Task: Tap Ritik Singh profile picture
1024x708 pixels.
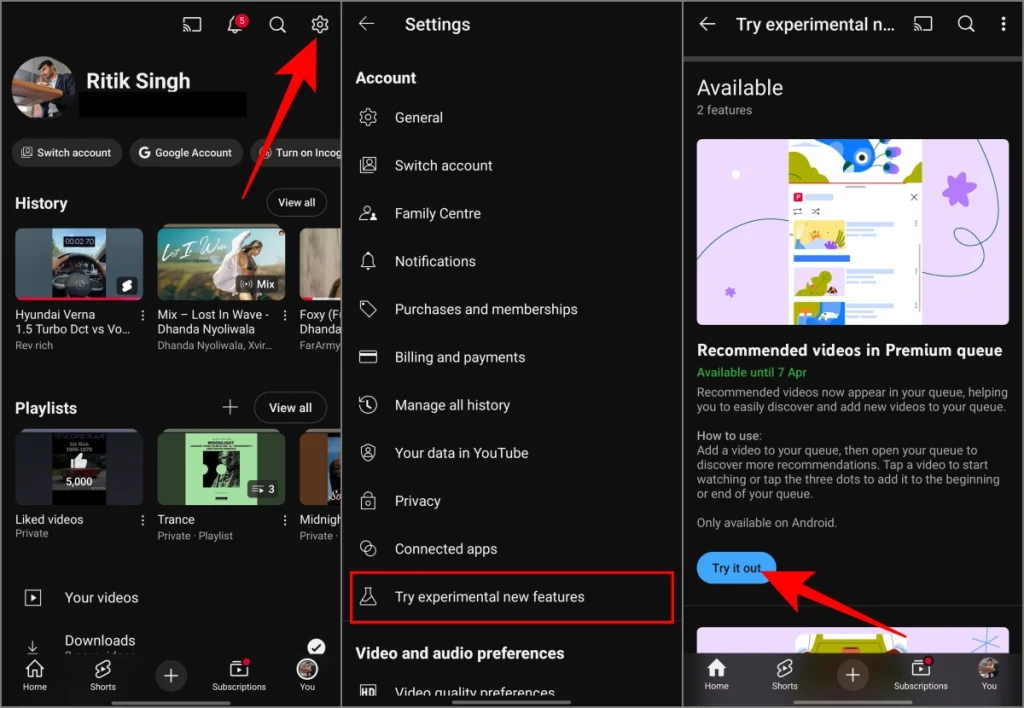Action: coord(43,88)
